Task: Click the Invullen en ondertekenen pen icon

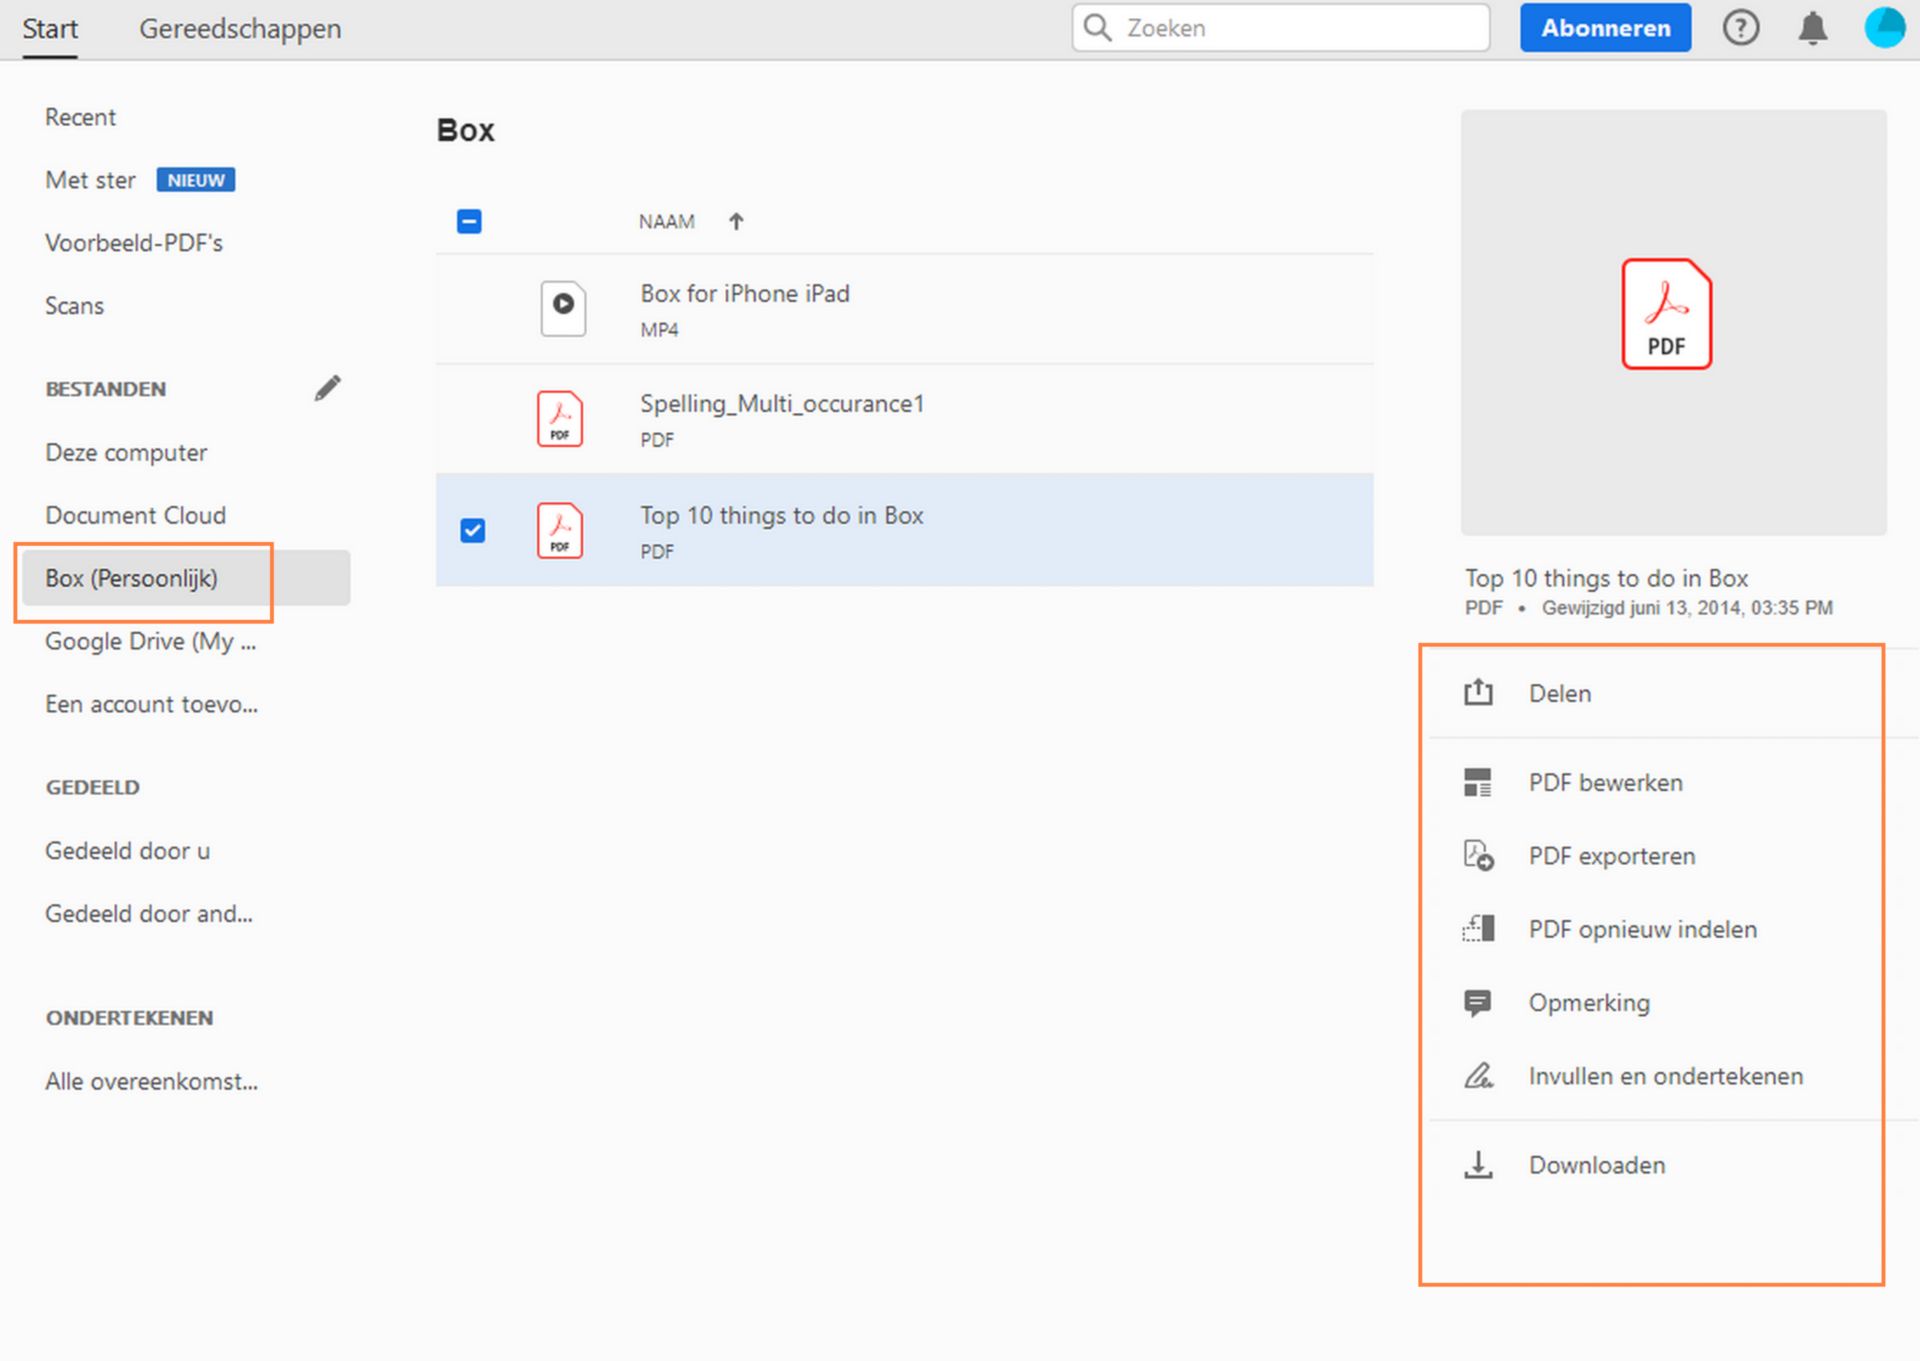Action: click(1478, 1076)
